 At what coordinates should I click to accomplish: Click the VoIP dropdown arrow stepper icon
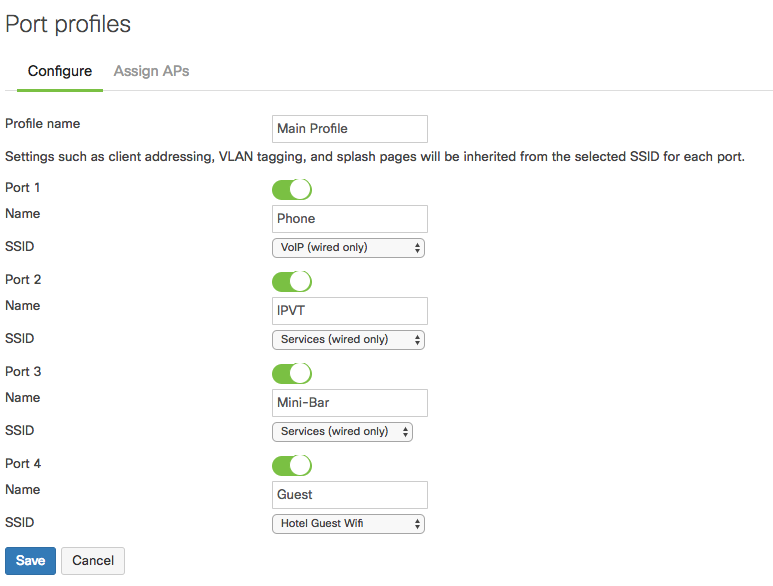[x=417, y=248]
